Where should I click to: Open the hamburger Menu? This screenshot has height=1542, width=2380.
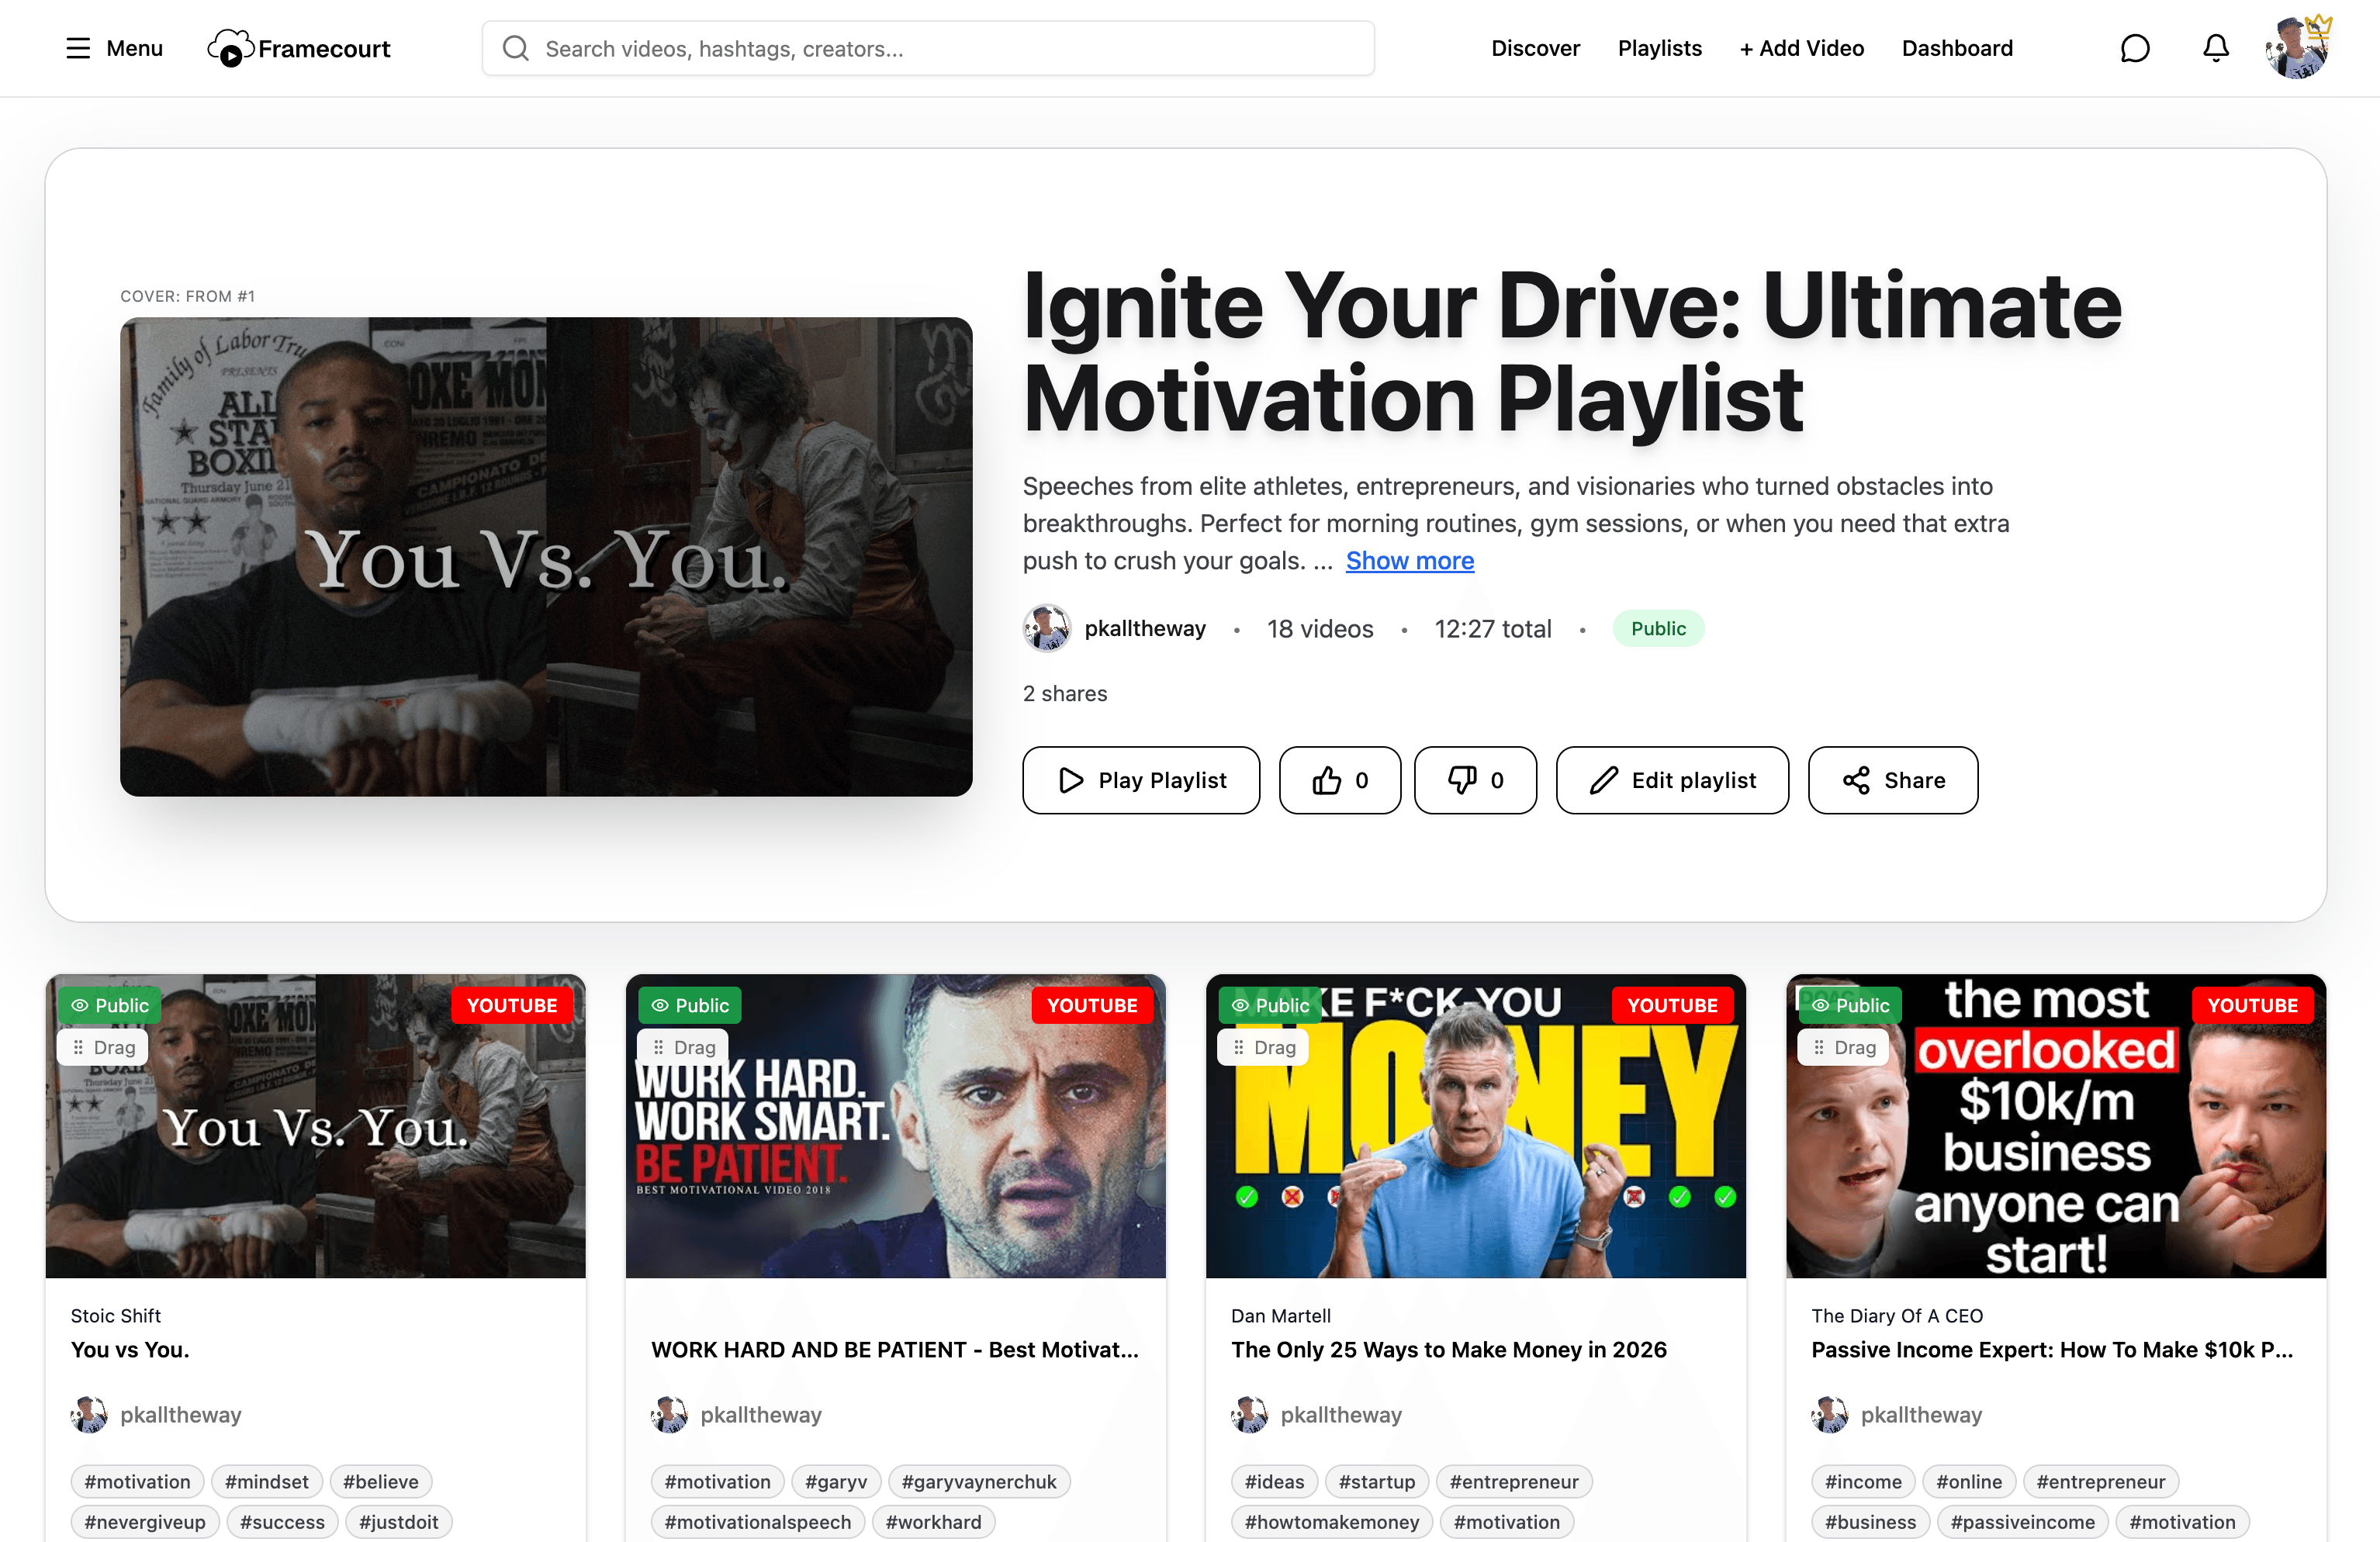pos(114,48)
